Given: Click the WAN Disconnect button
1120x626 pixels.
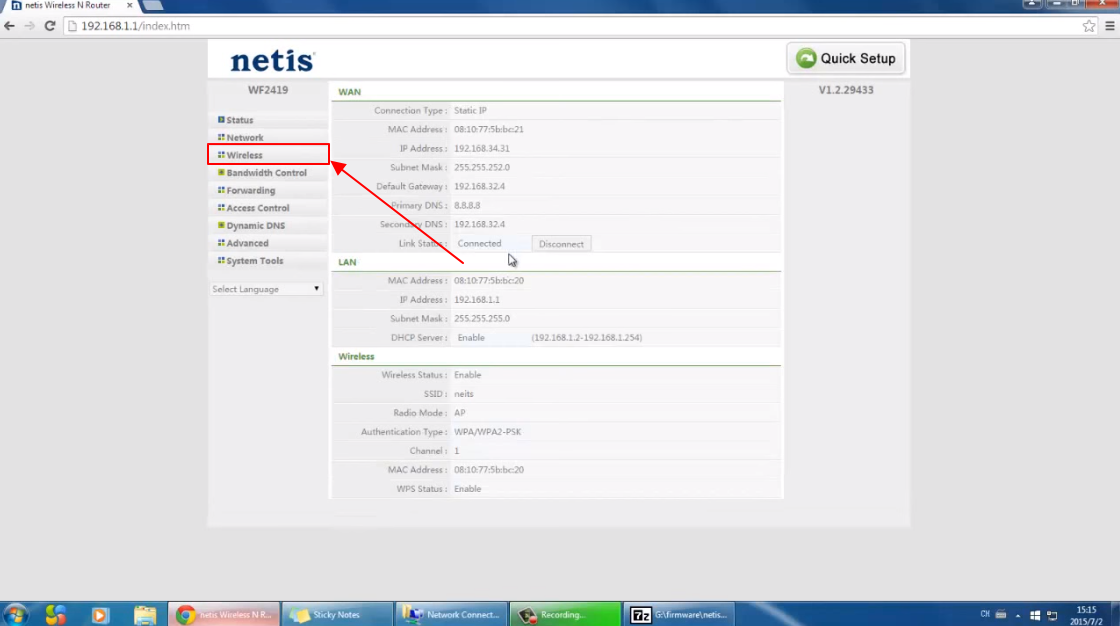Looking at the screenshot, I should point(561,244).
